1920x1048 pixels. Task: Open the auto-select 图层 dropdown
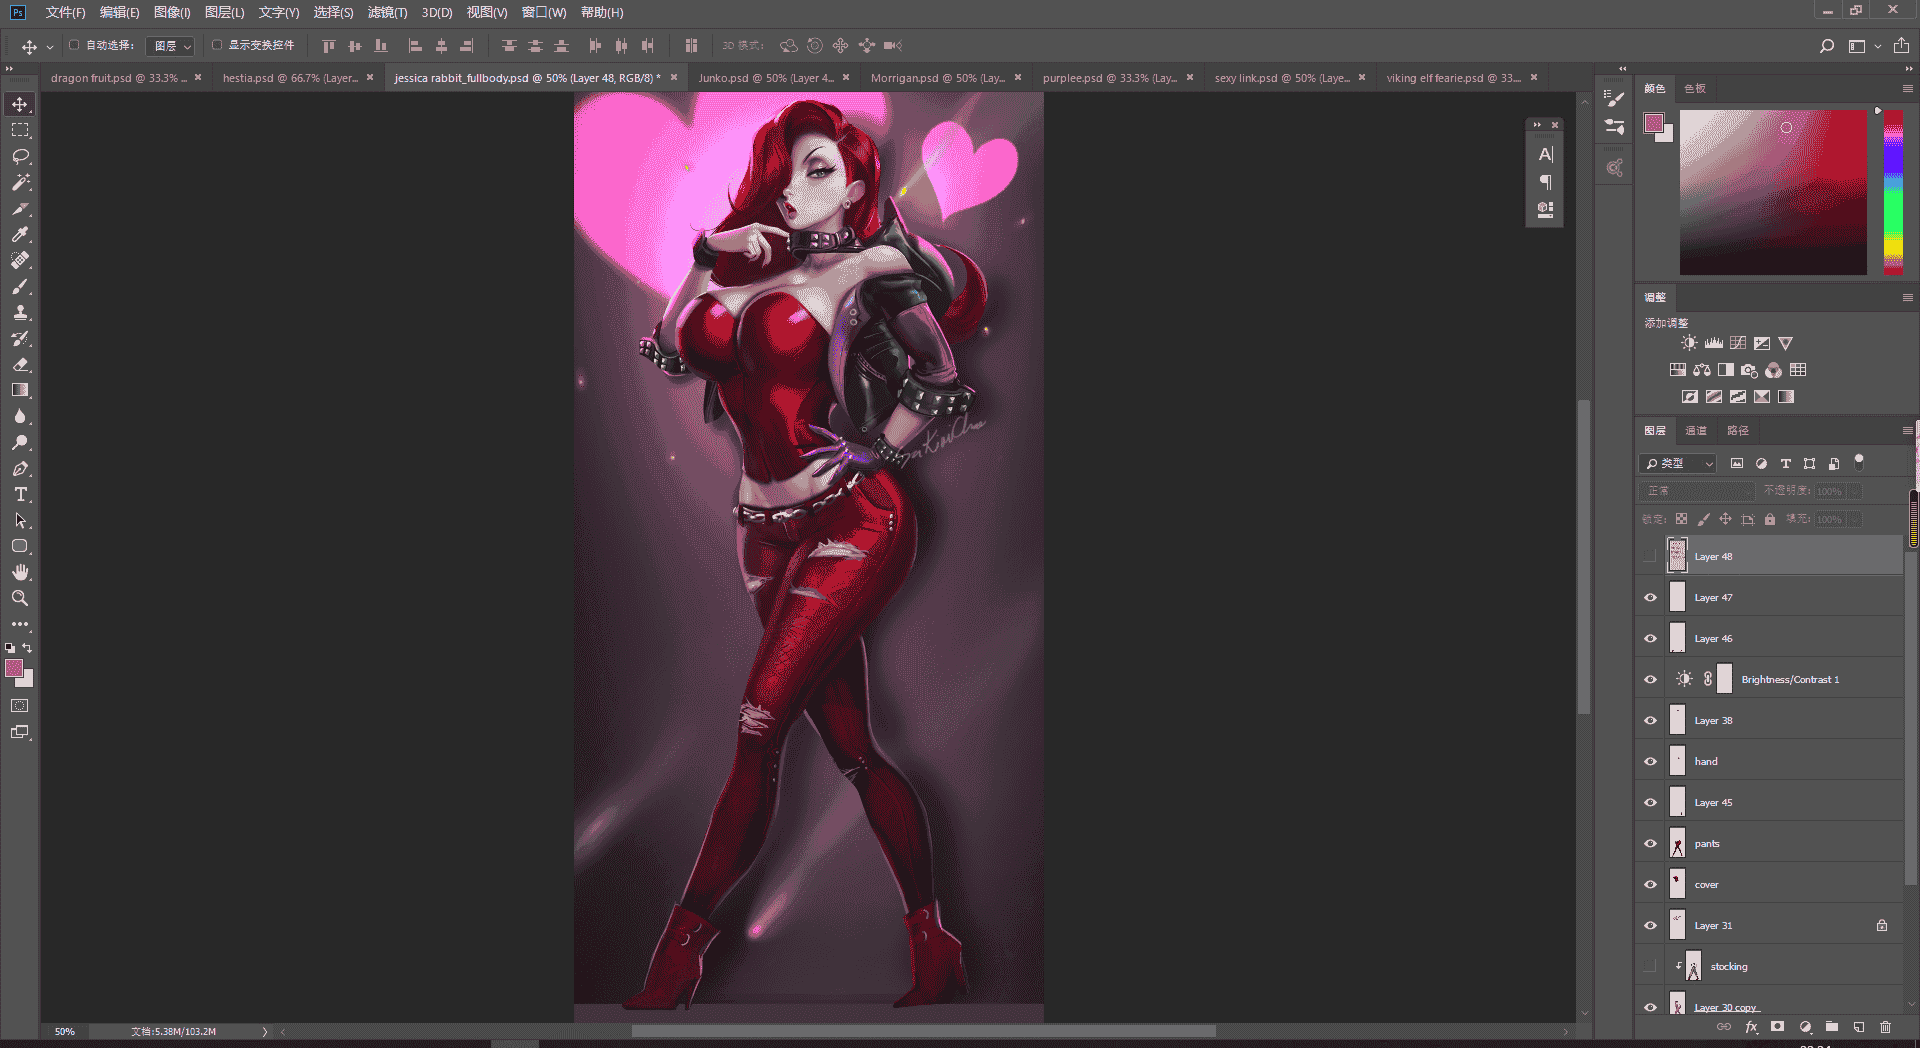pos(170,46)
